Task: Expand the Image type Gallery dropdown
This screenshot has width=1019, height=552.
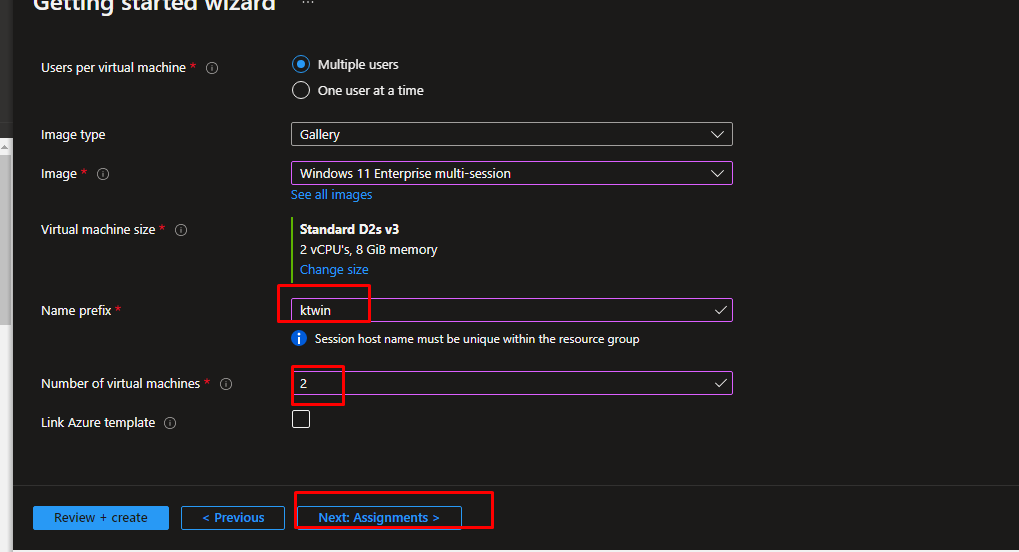Action: (511, 134)
